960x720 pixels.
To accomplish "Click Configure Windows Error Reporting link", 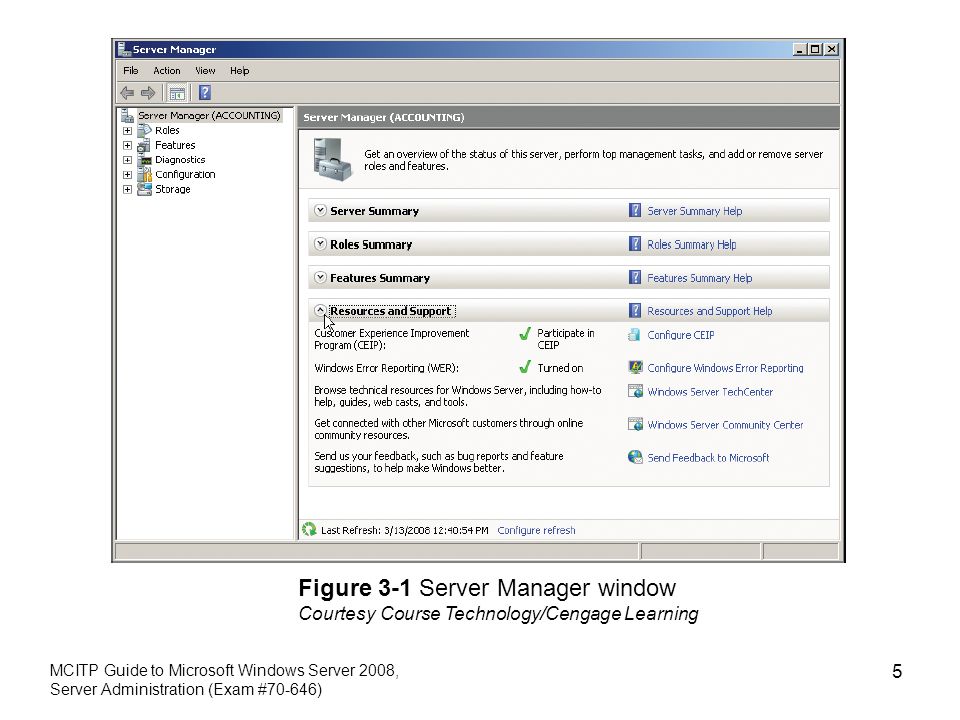I will [726, 368].
